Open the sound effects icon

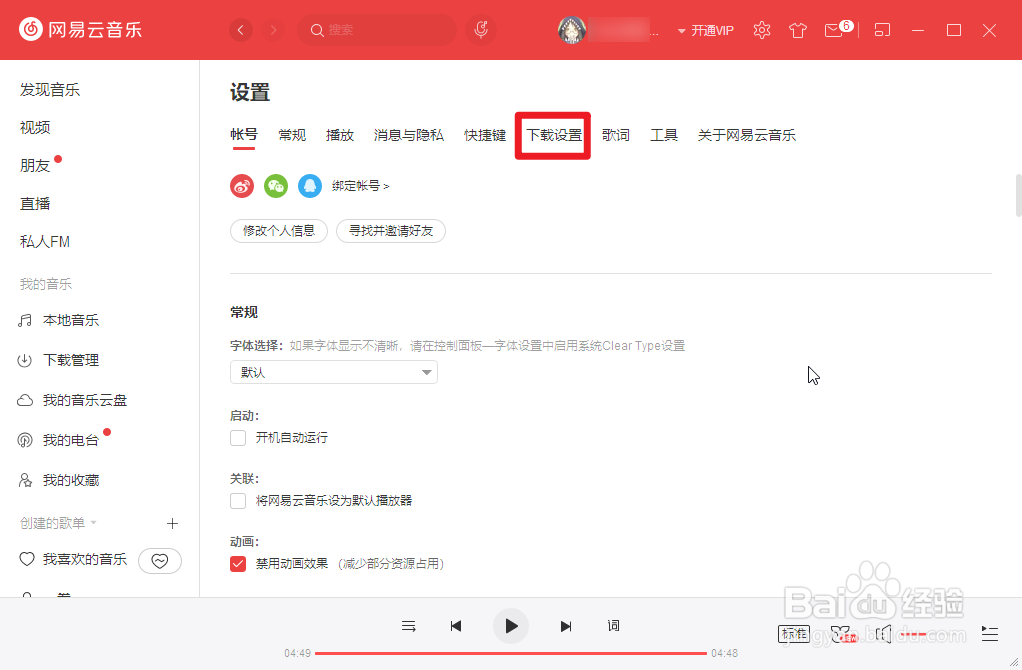pos(843,634)
